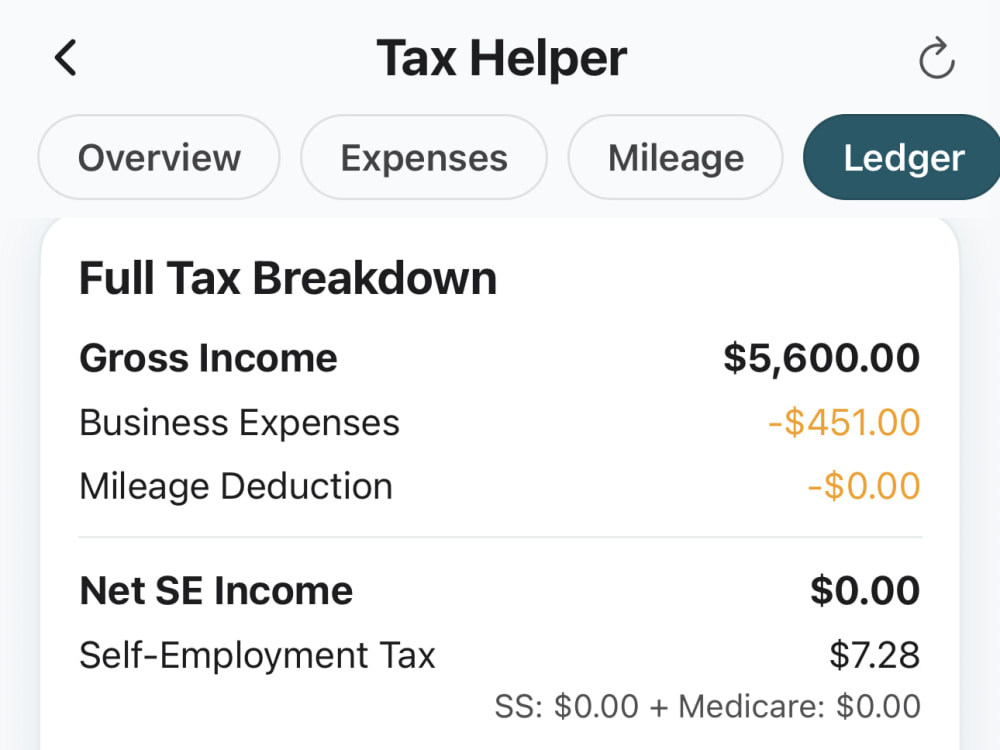Image resolution: width=1000 pixels, height=750 pixels.
Task: Select the Net SE Income label
Action: pyautogui.click(x=216, y=591)
